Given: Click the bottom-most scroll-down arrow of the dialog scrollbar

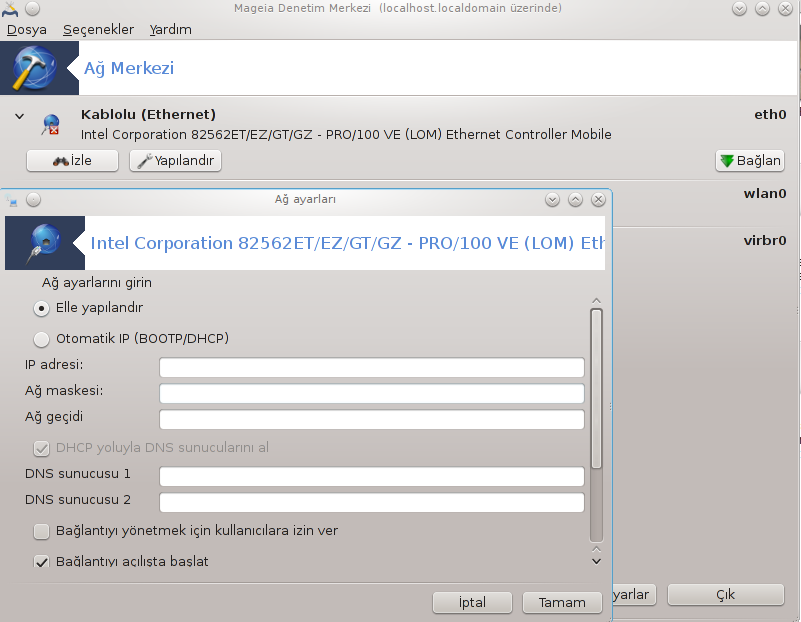Looking at the screenshot, I should 596,561.
